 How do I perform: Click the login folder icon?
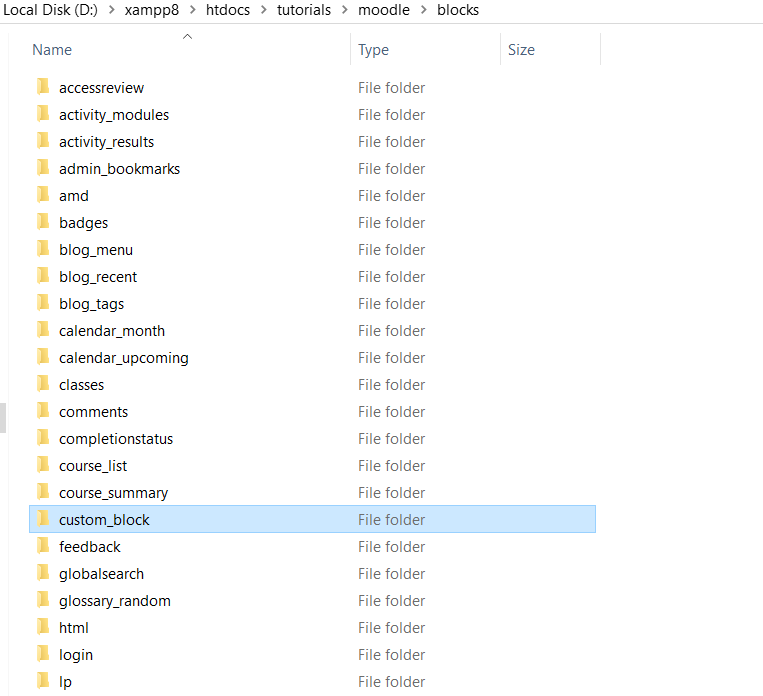(43, 654)
